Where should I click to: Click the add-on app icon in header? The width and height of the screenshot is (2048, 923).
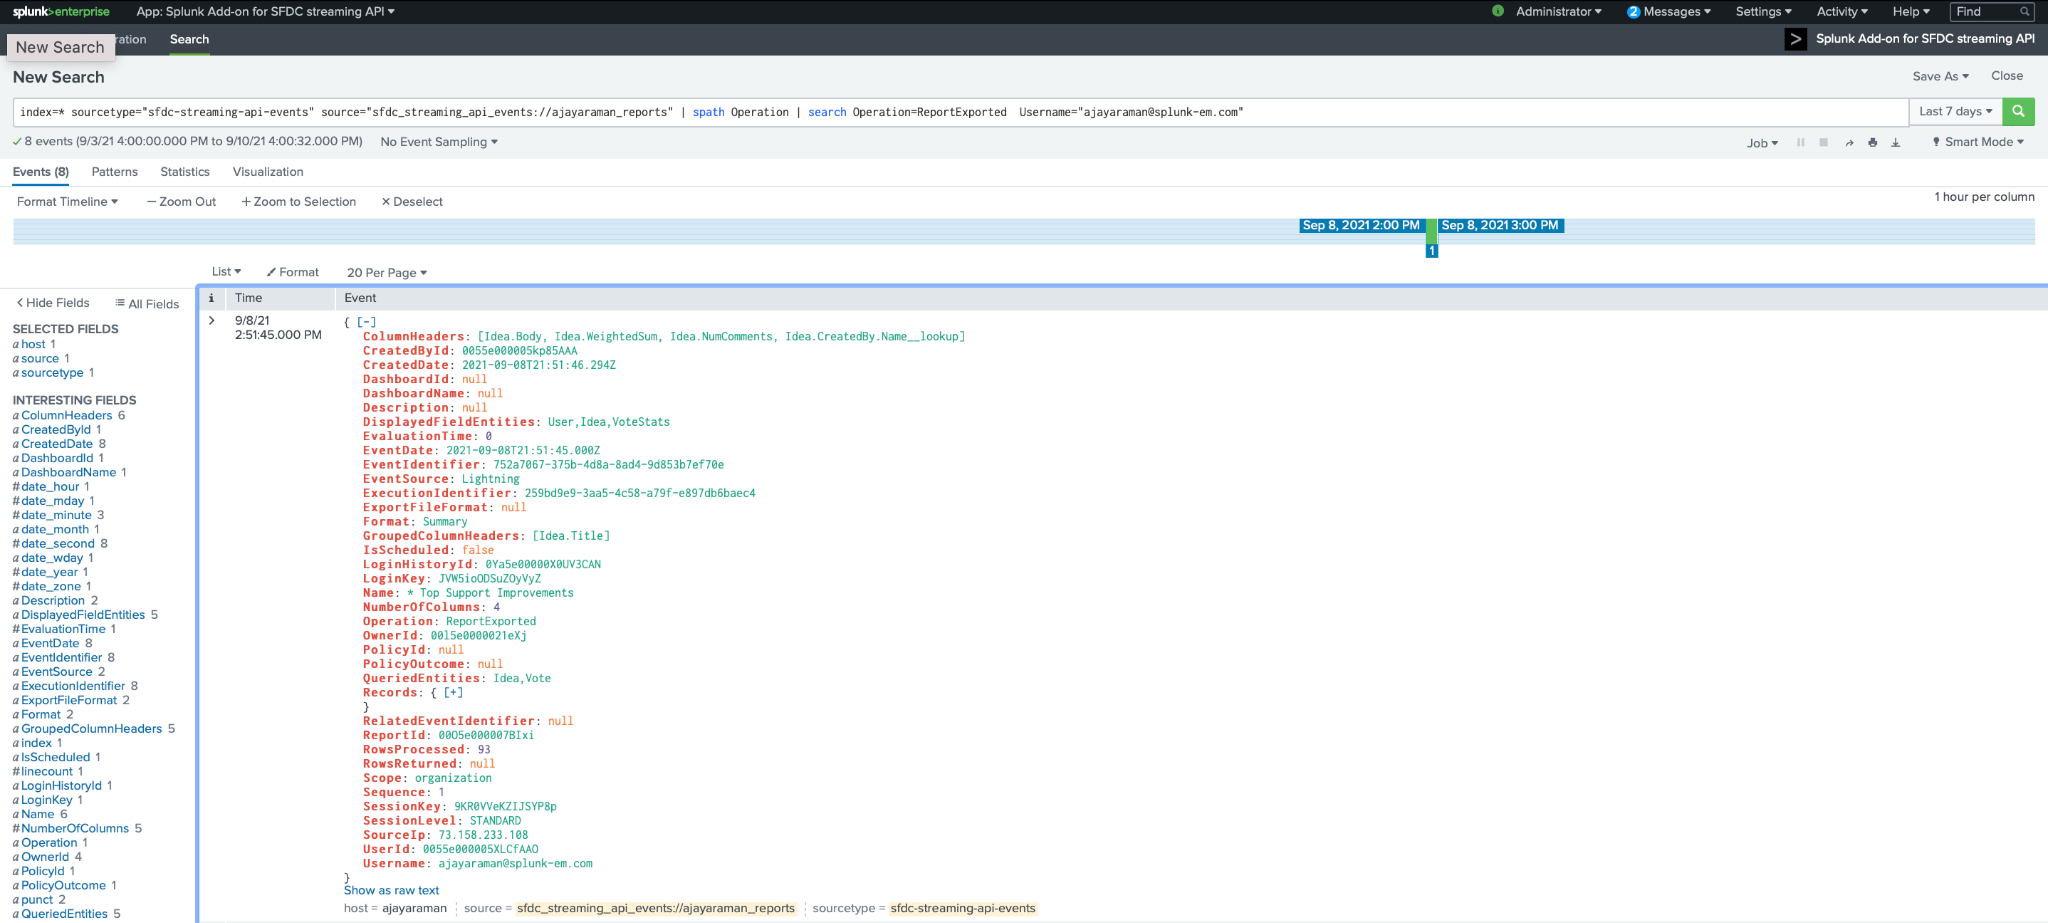pyautogui.click(x=1796, y=39)
